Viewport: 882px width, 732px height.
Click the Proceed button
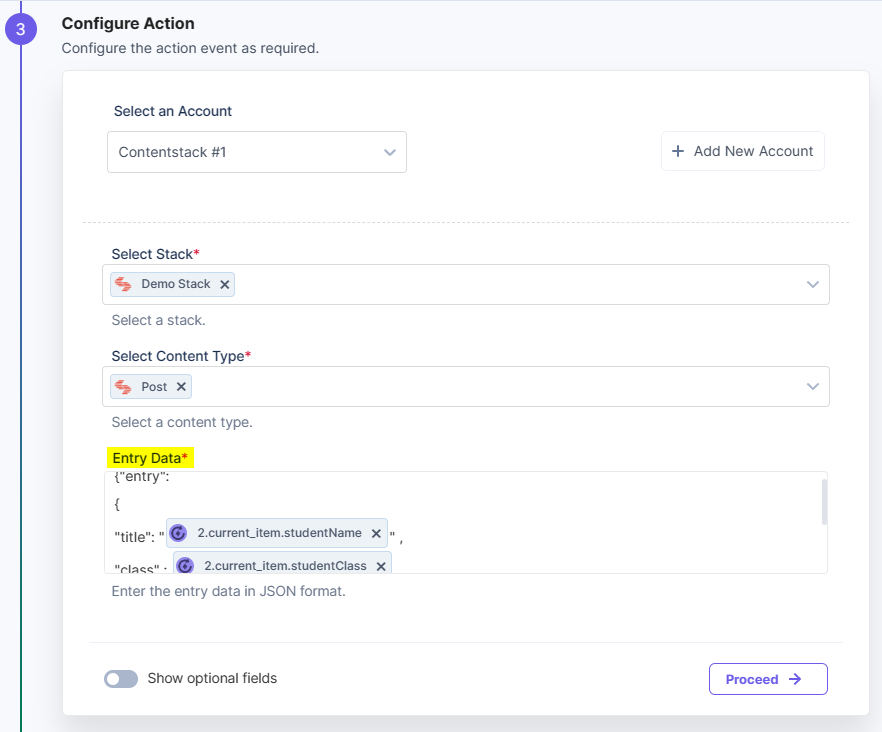768,679
